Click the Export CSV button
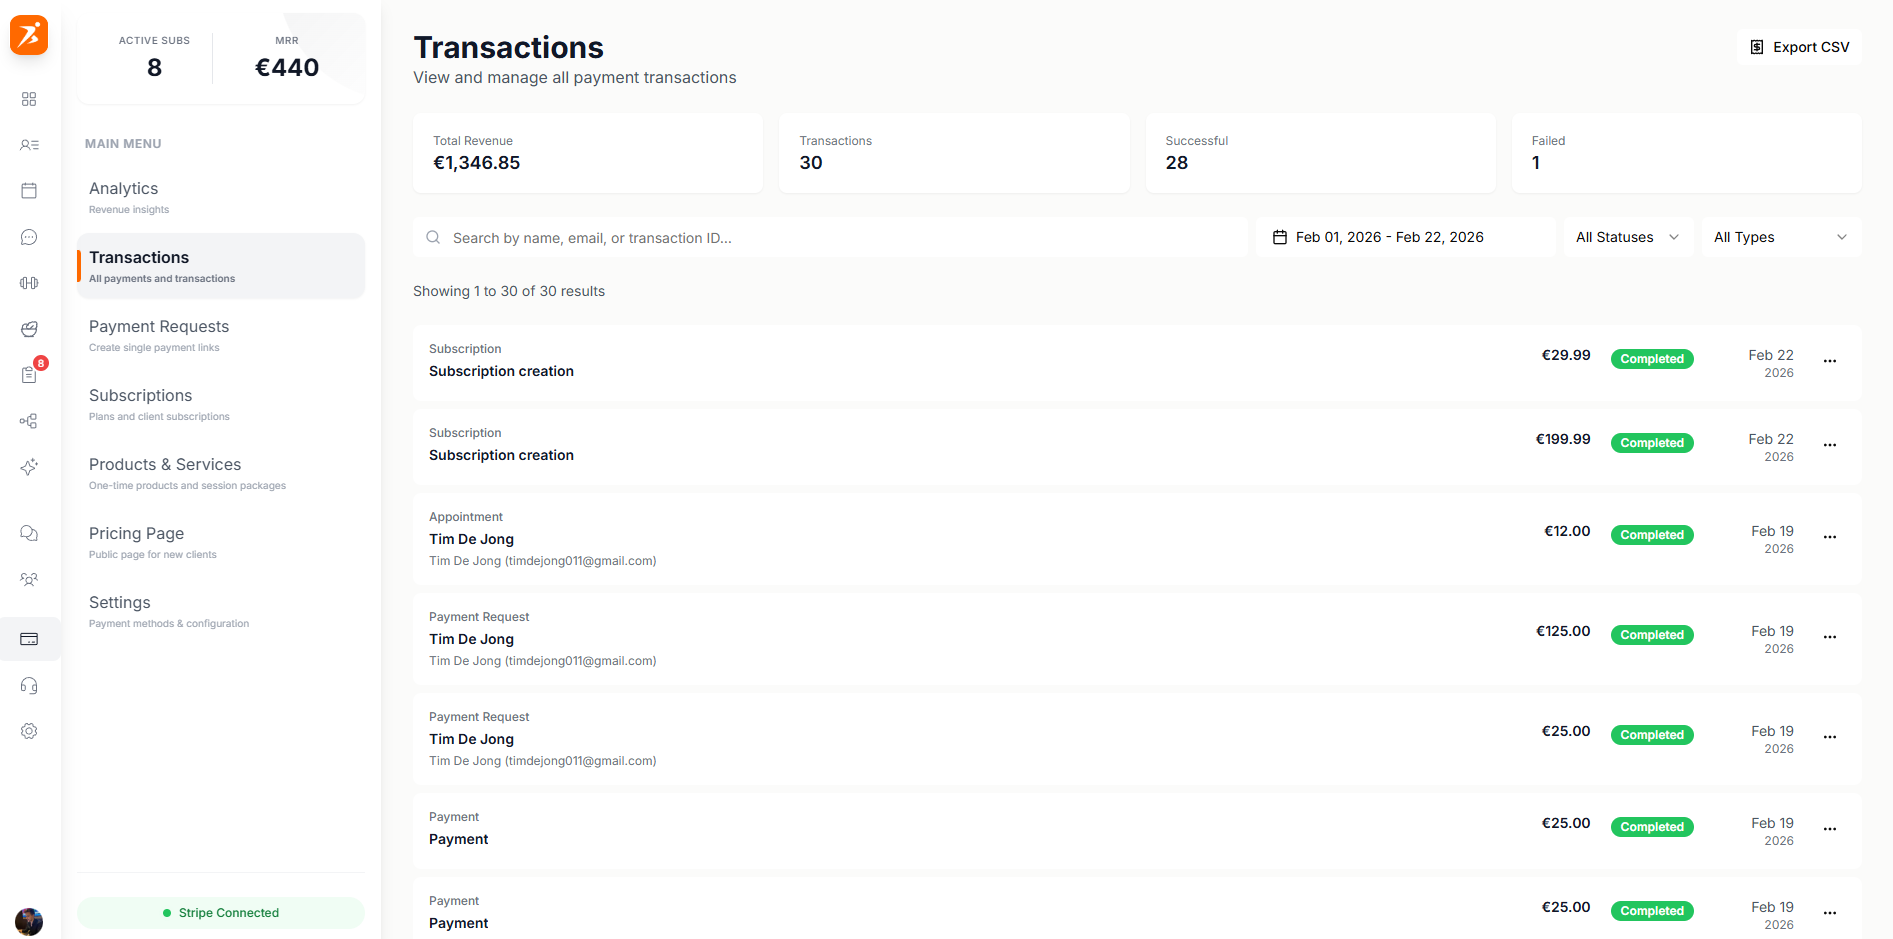 point(1799,46)
